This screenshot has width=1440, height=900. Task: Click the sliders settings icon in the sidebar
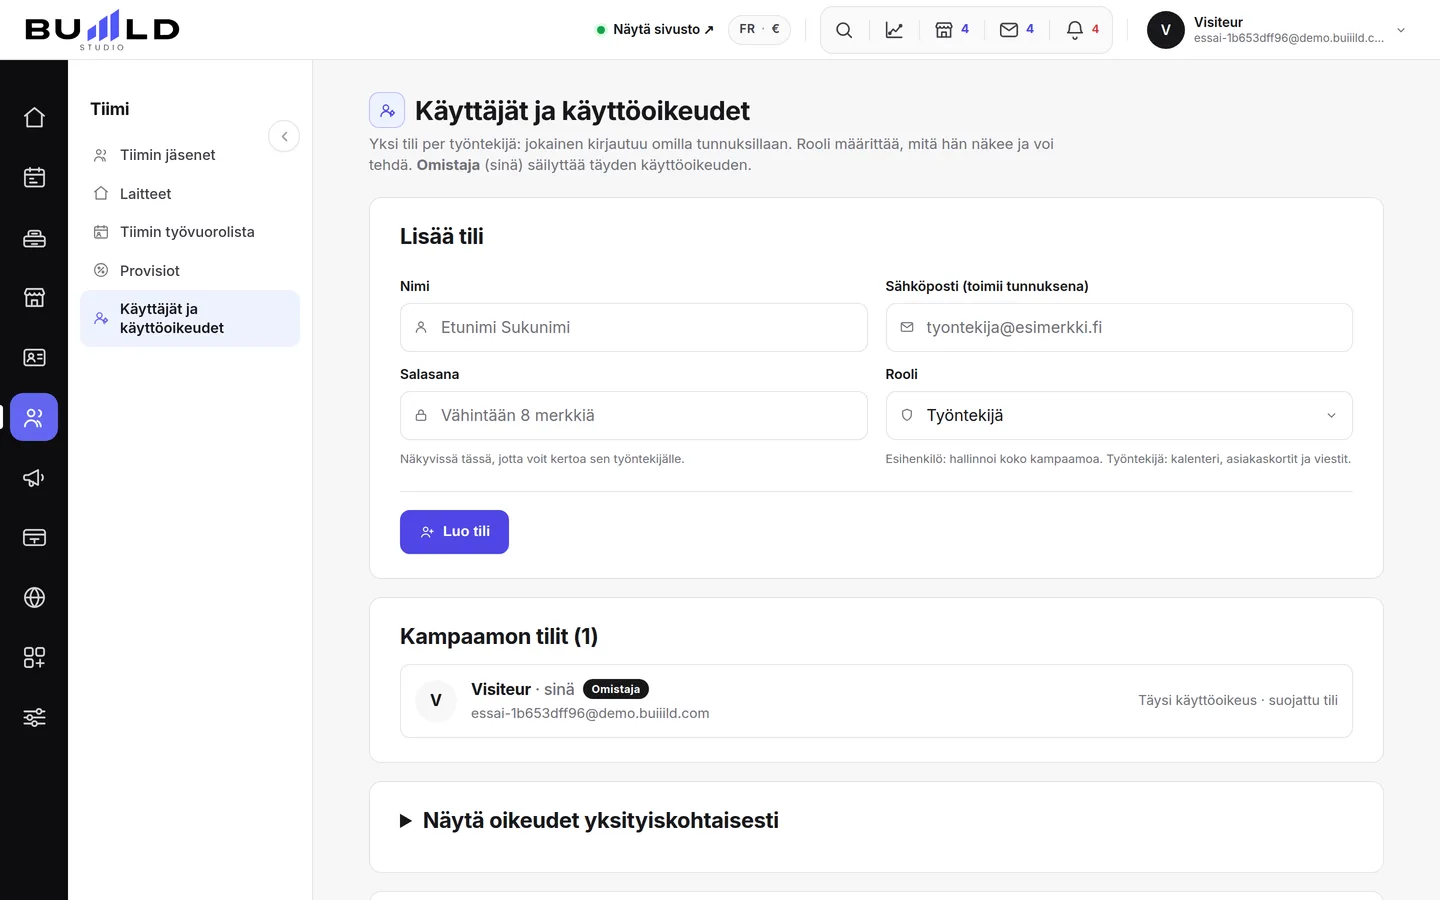click(x=34, y=717)
